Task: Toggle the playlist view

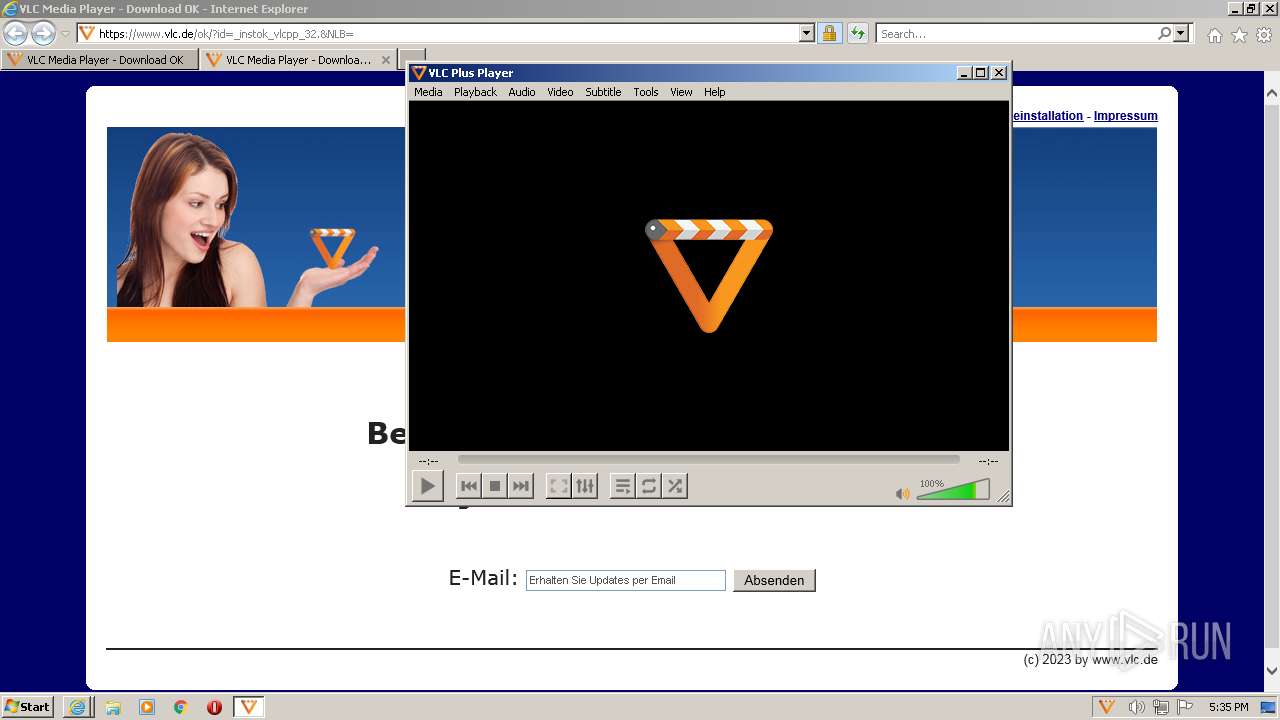Action: [x=622, y=486]
